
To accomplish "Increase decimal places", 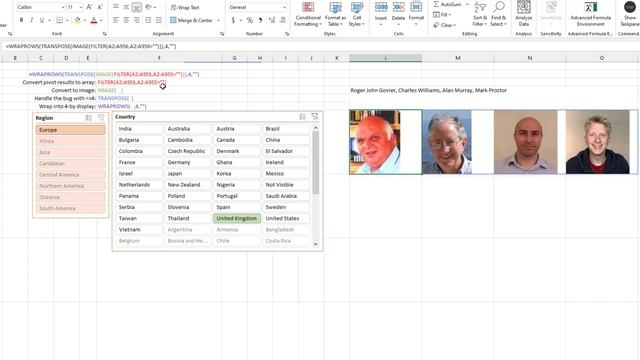I will [x=272, y=20].
